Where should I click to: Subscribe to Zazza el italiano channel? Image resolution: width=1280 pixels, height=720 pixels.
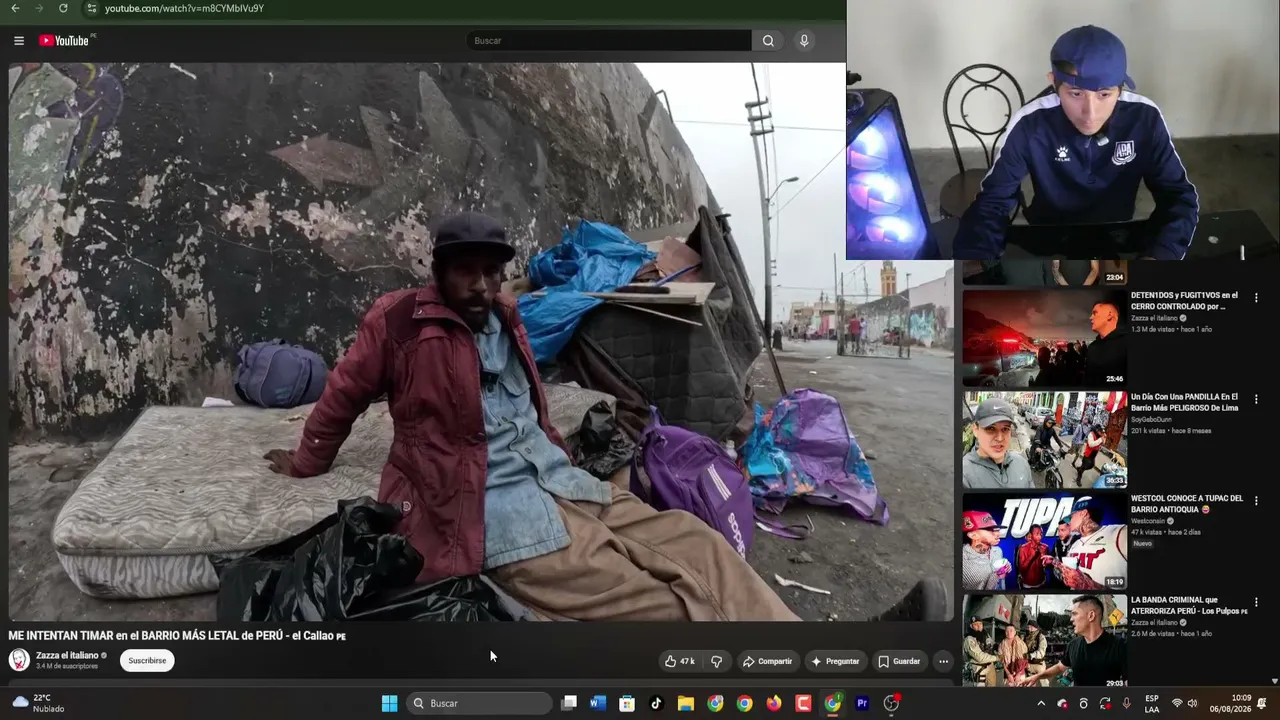click(147, 660)
